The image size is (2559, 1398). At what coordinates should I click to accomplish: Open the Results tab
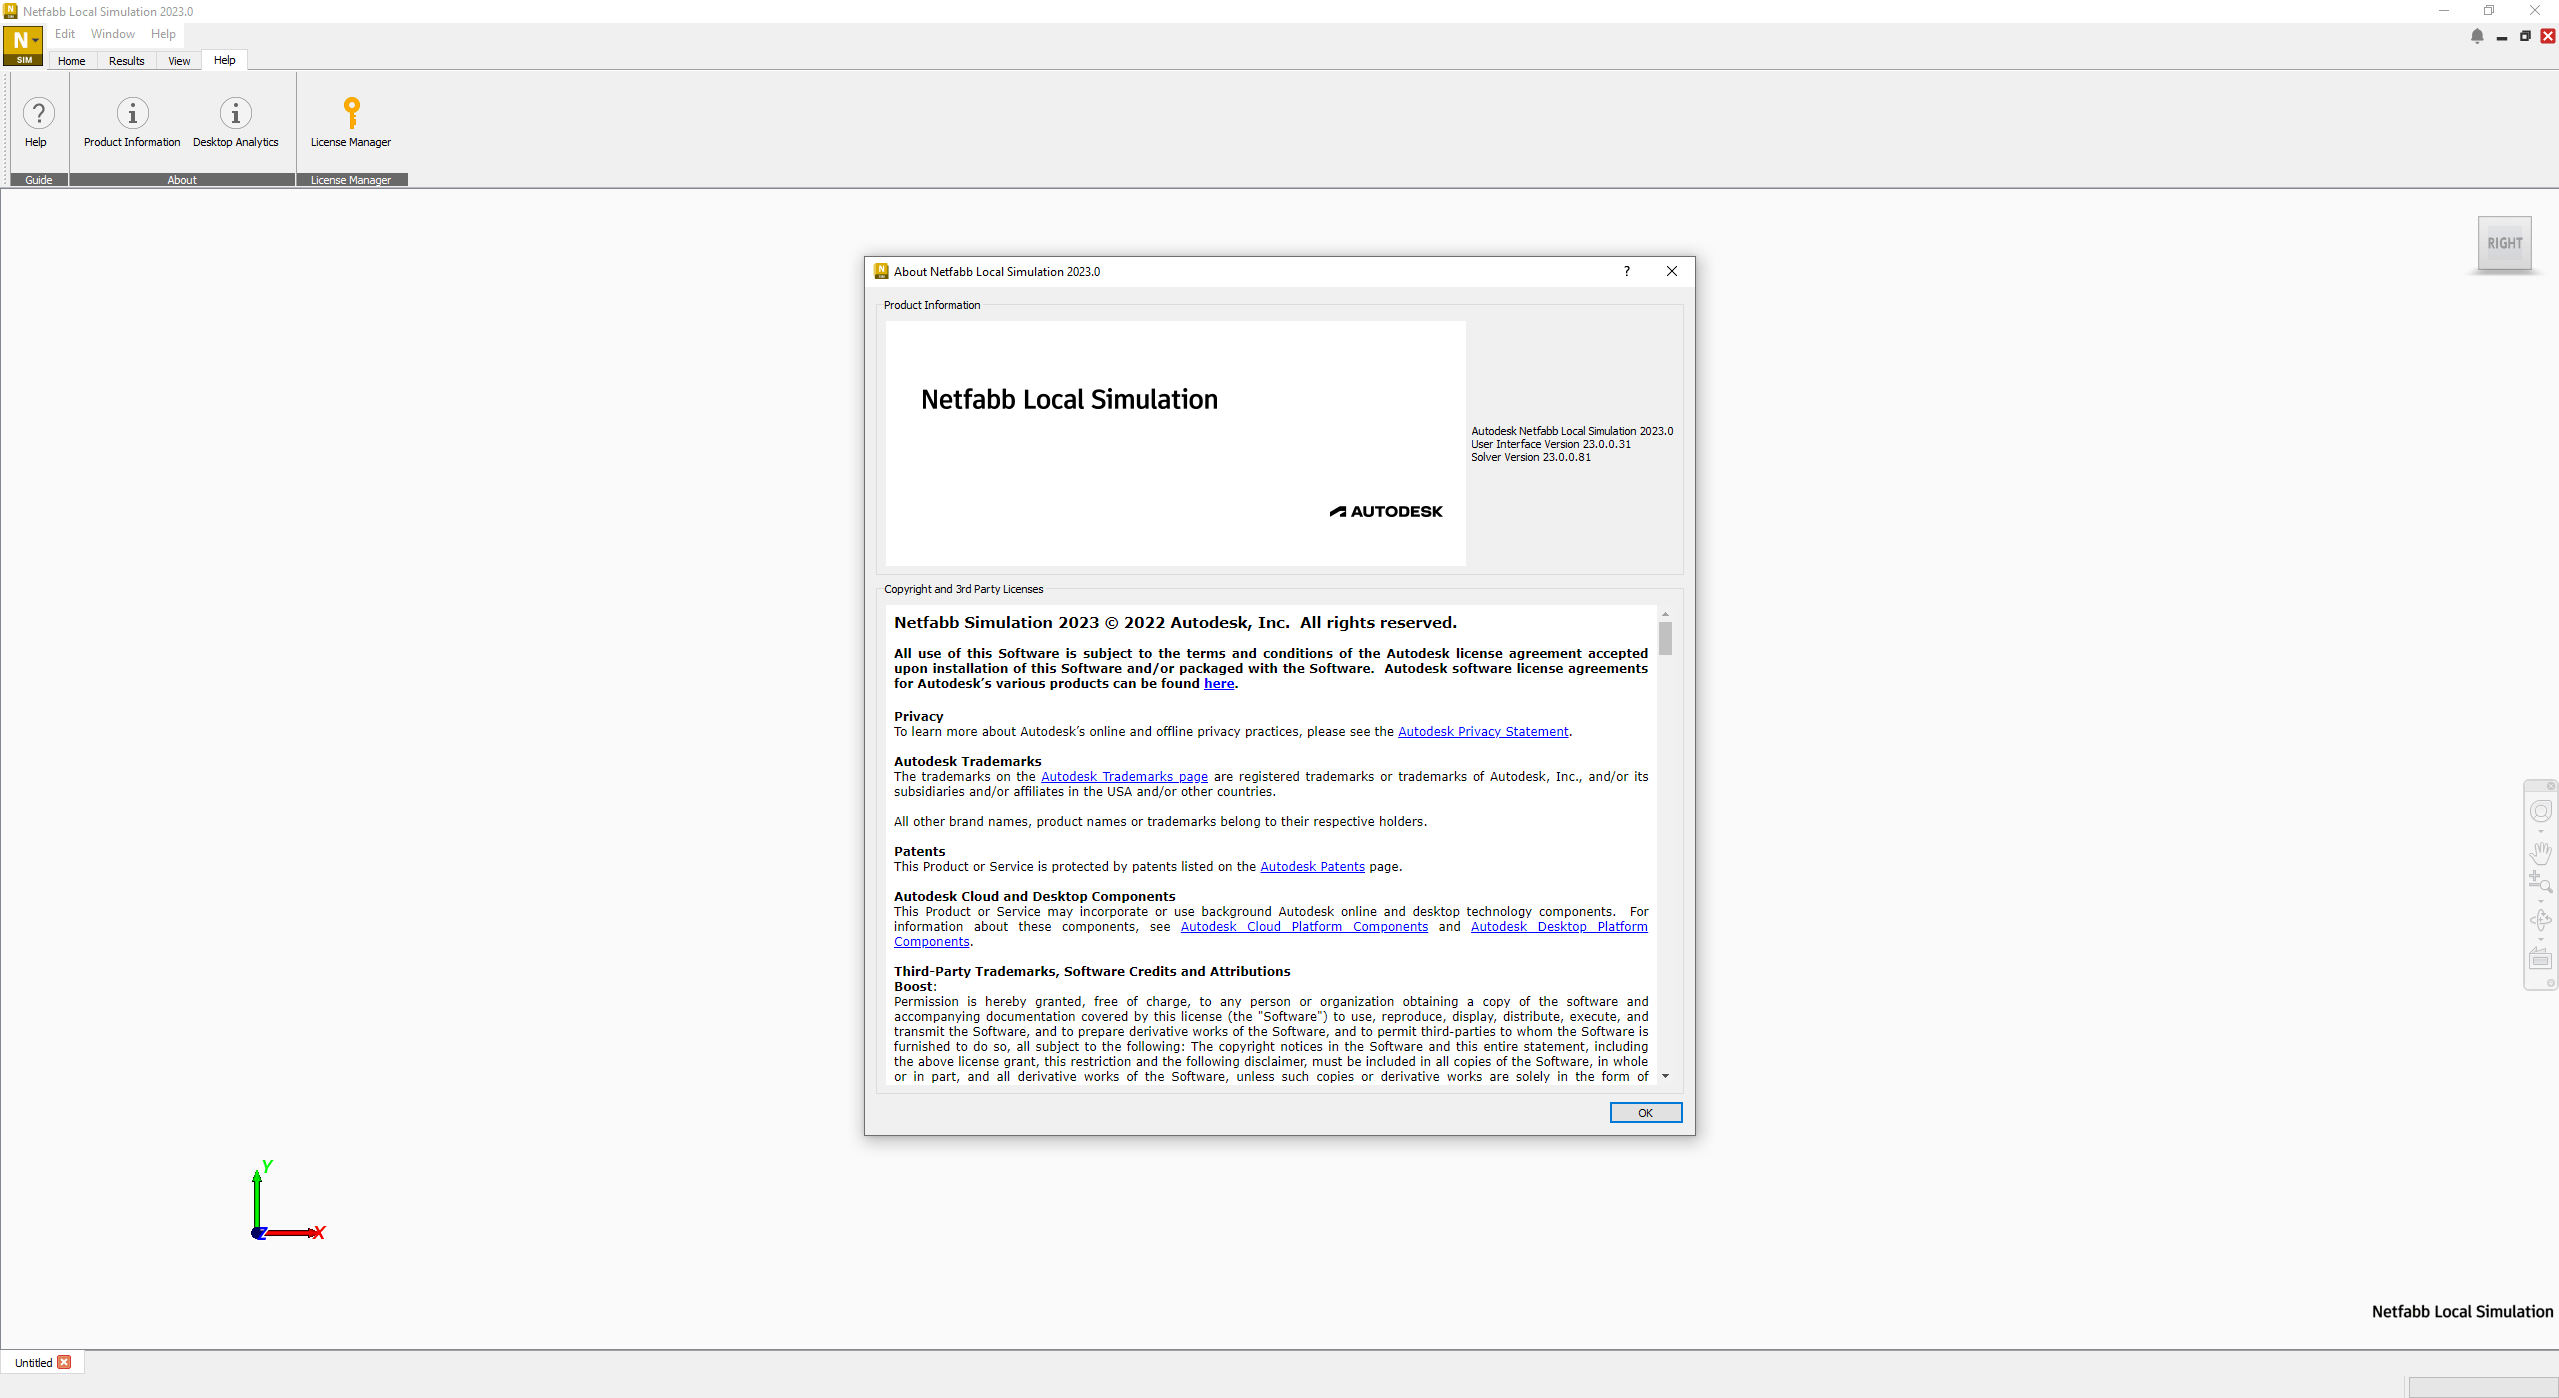click(126, 60)
